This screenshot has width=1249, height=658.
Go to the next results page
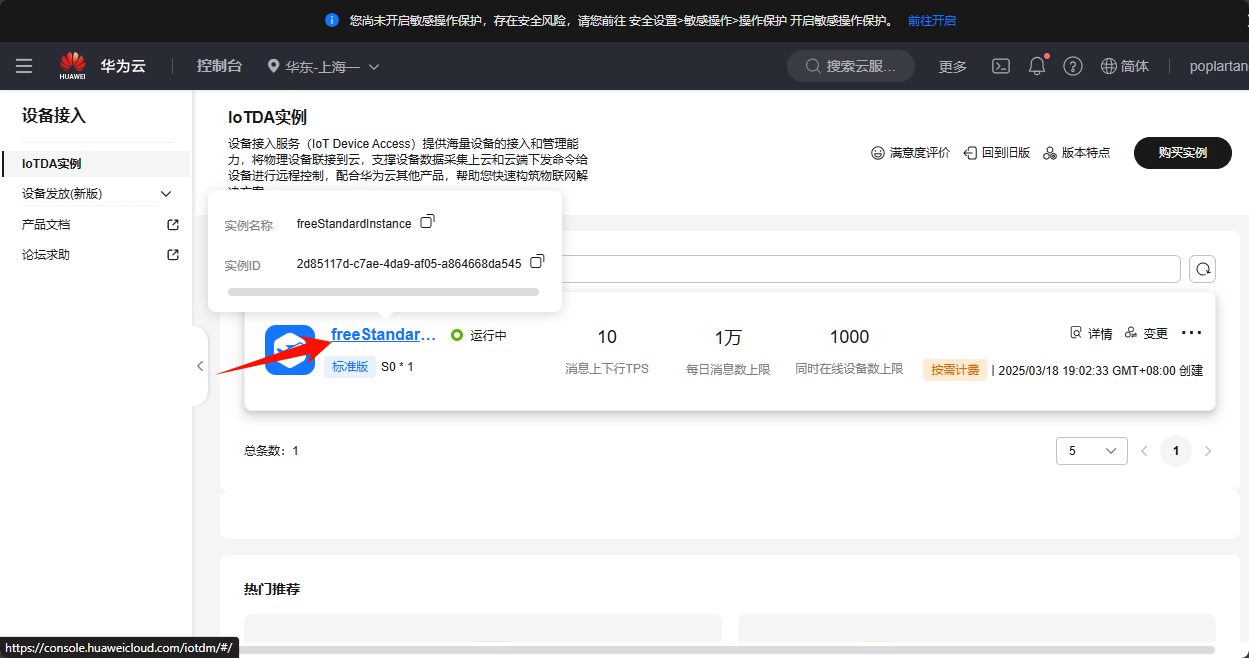1208,451
